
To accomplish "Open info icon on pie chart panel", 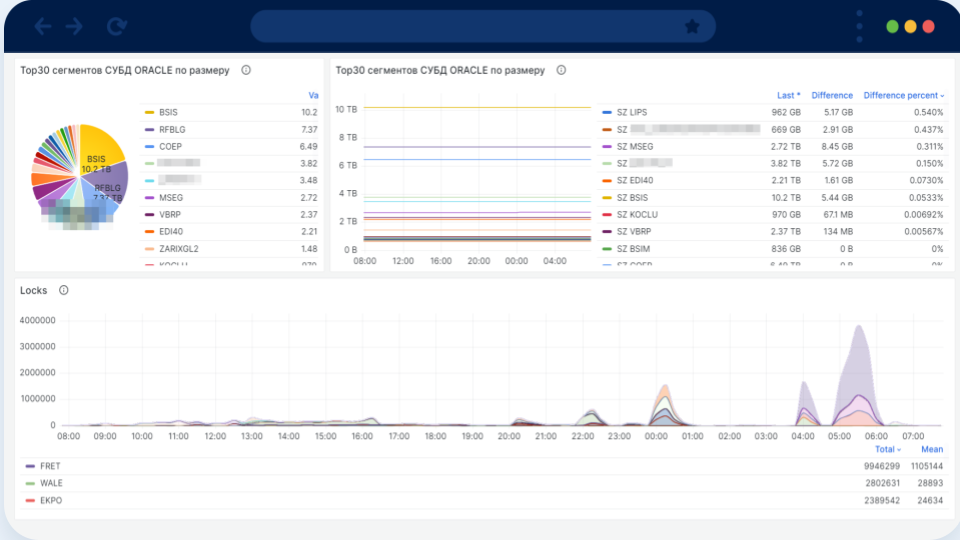I will click(246, 70).
